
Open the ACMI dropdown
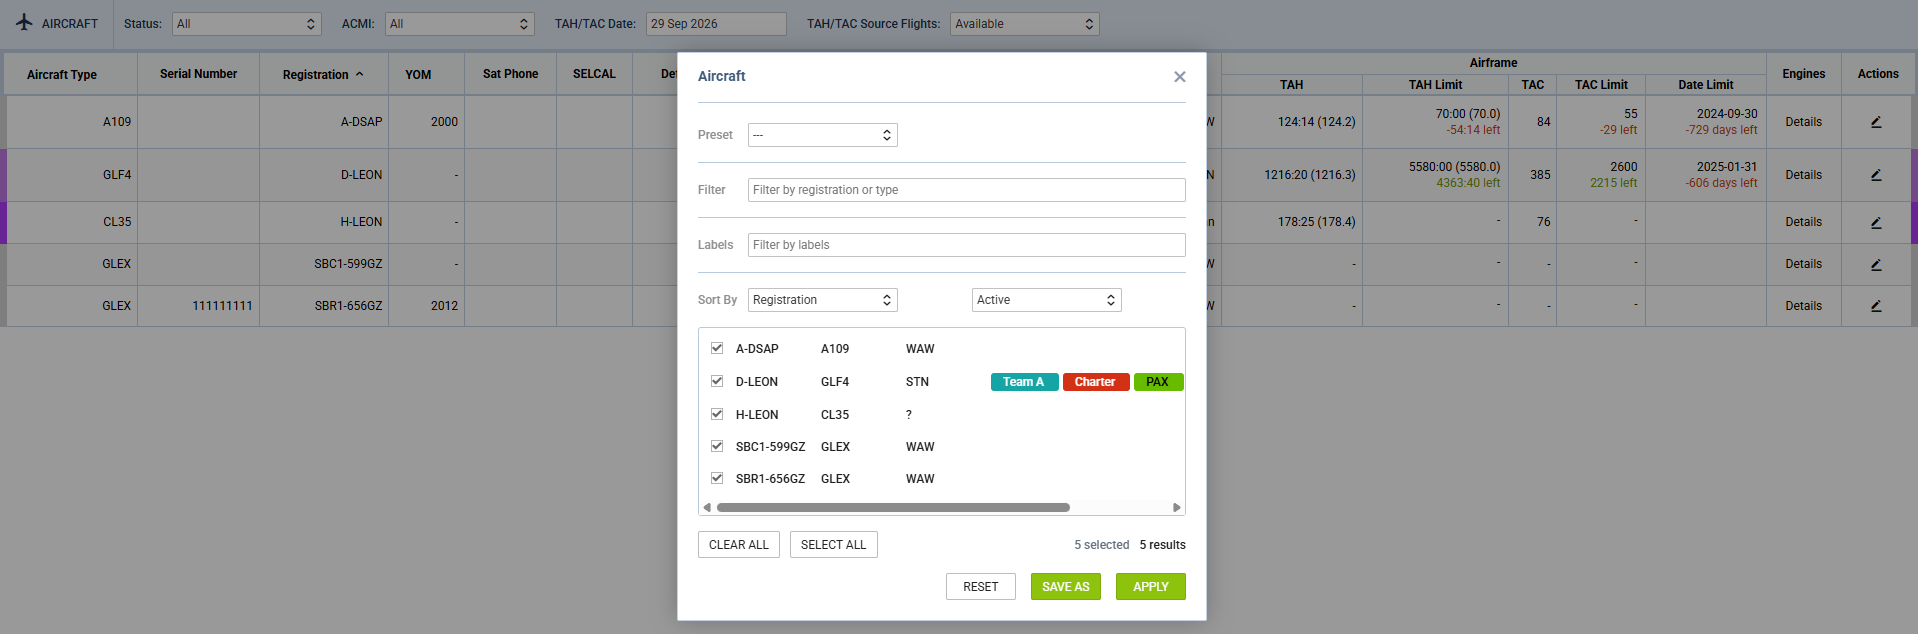click(460, 24)
